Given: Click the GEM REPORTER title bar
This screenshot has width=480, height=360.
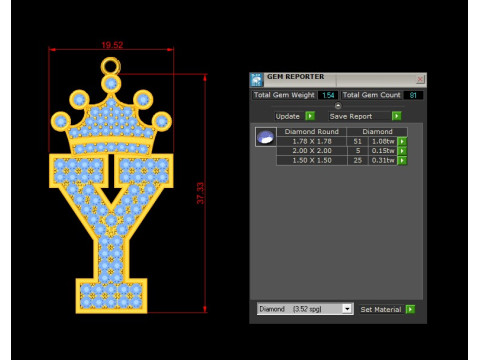Looking at the screenshot, I should click(338, 80).
